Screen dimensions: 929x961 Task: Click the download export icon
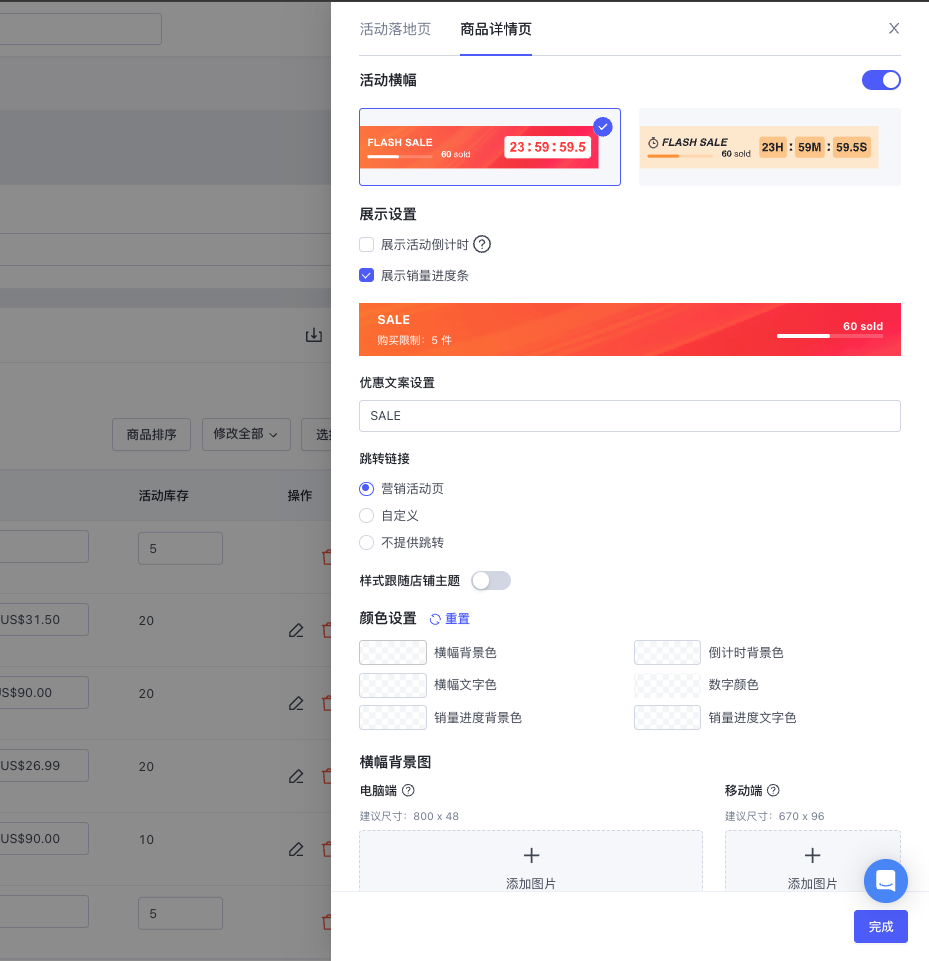tap(314, 336)
